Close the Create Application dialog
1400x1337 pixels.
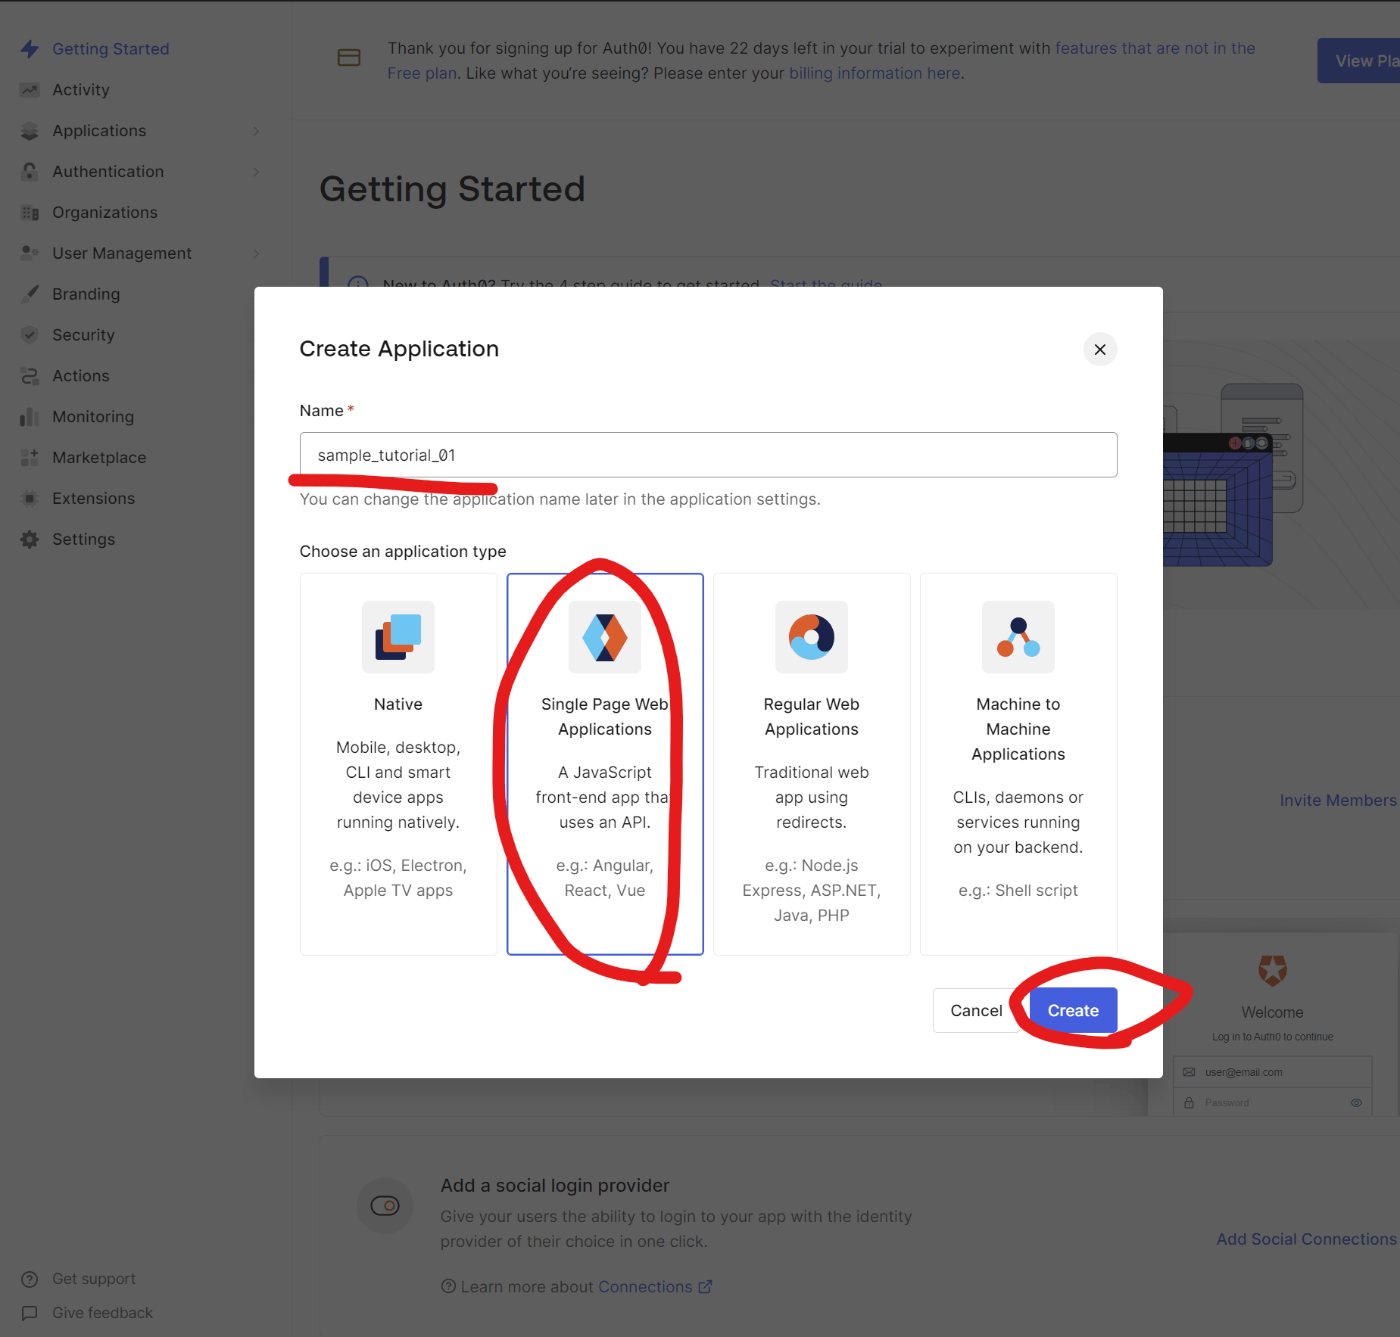(1100, 349)
